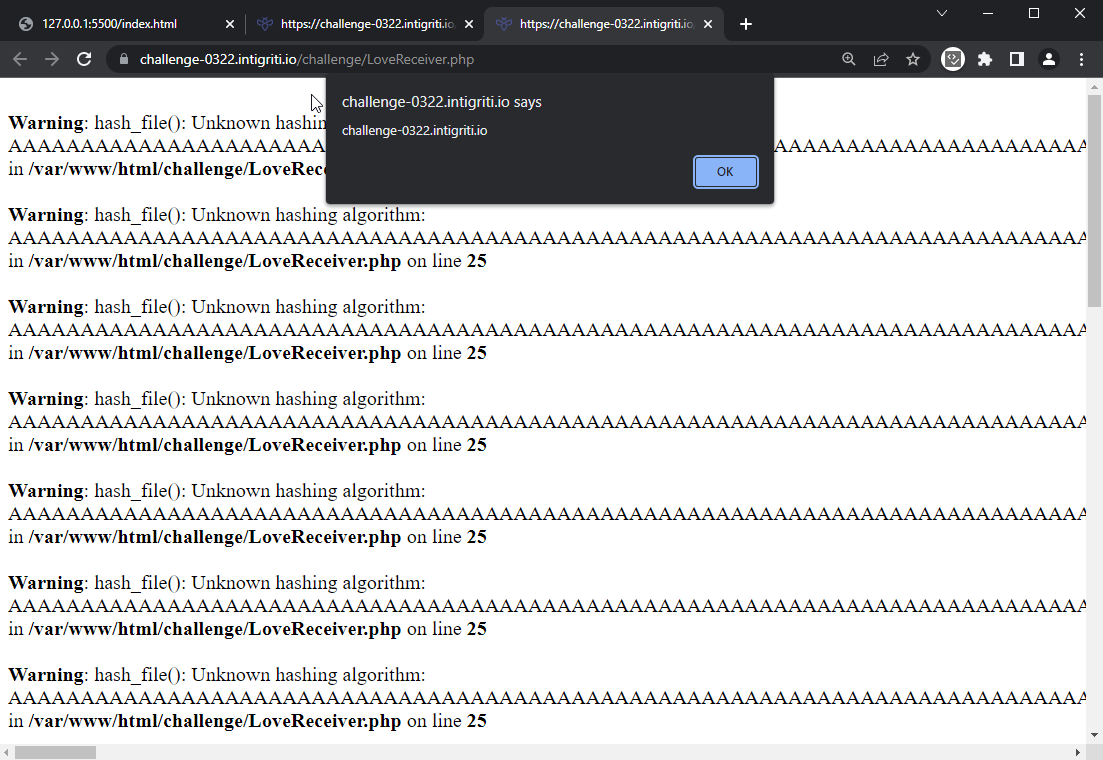Image resolution: width=1103 pixels, height=760 pixels.
Task: Reload the current page
Action: (x=84, y=59)
